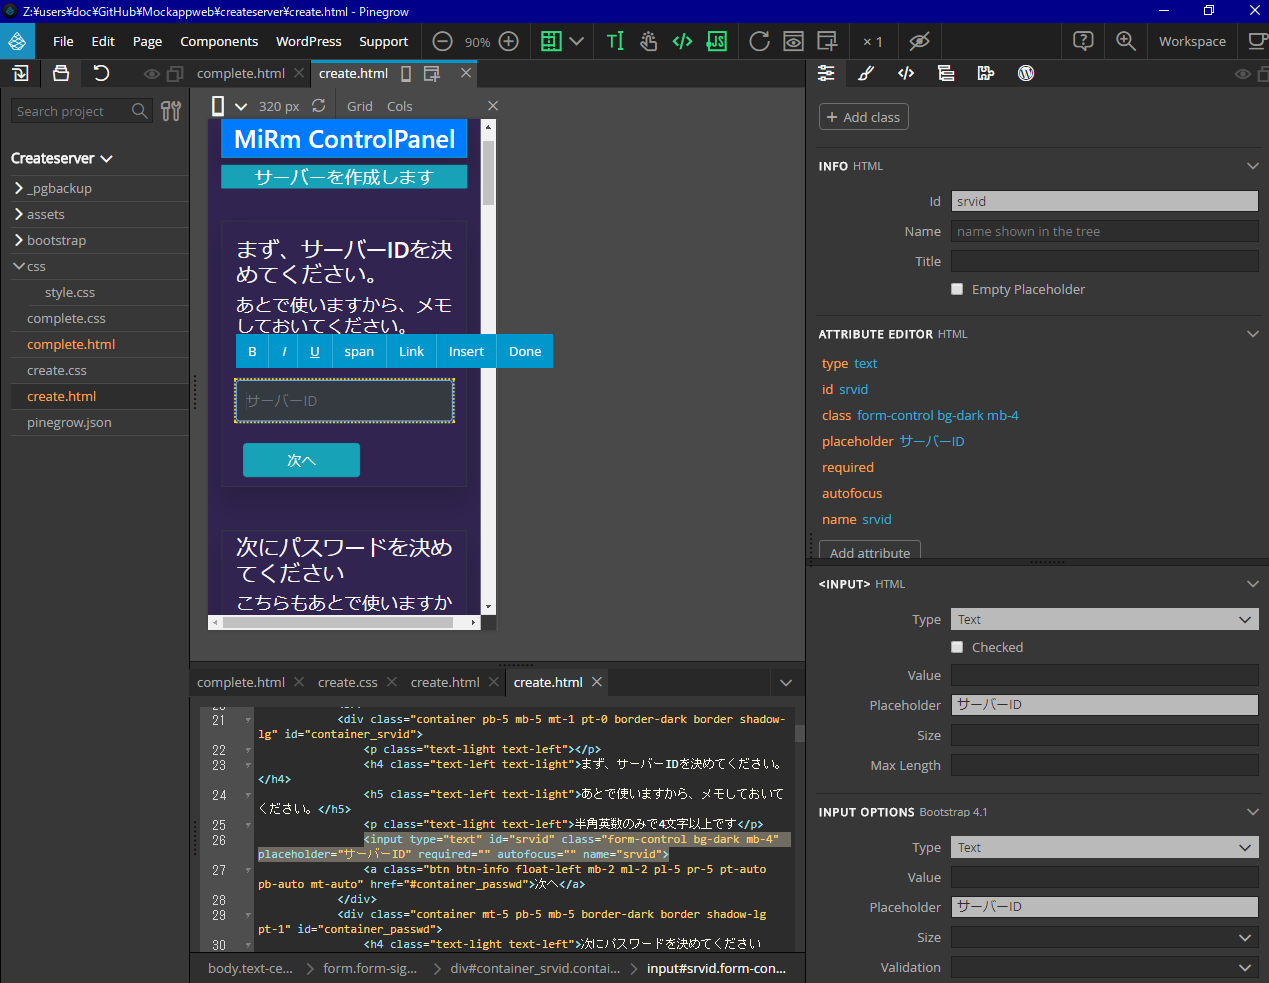1269x983 pixels.
Task: Enable the Empty Placeholder checkbox
Action: point(957,289)
